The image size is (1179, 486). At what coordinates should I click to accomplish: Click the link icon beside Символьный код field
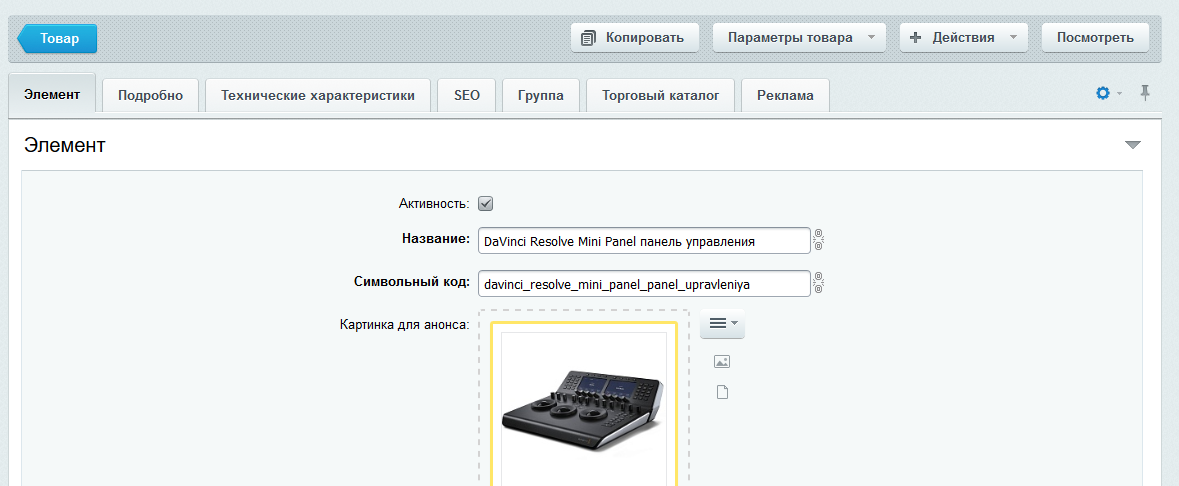click(x=818, y=284)
